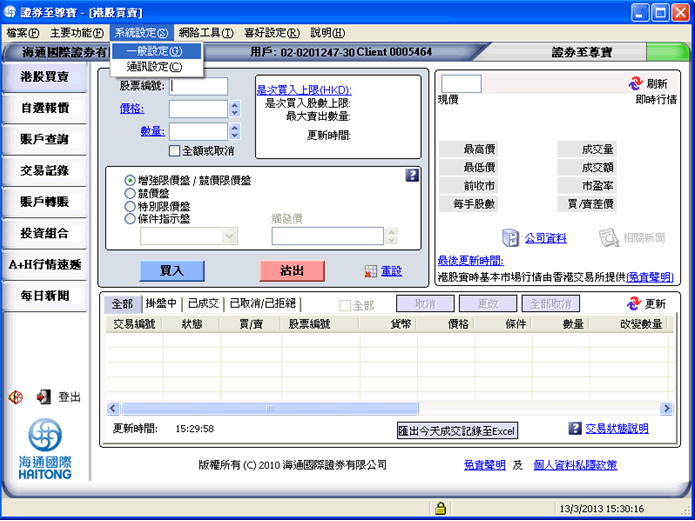The image size is (695, 521).
Task: Tick the 全額或取消 checkbox
Action: coord(175,151)
